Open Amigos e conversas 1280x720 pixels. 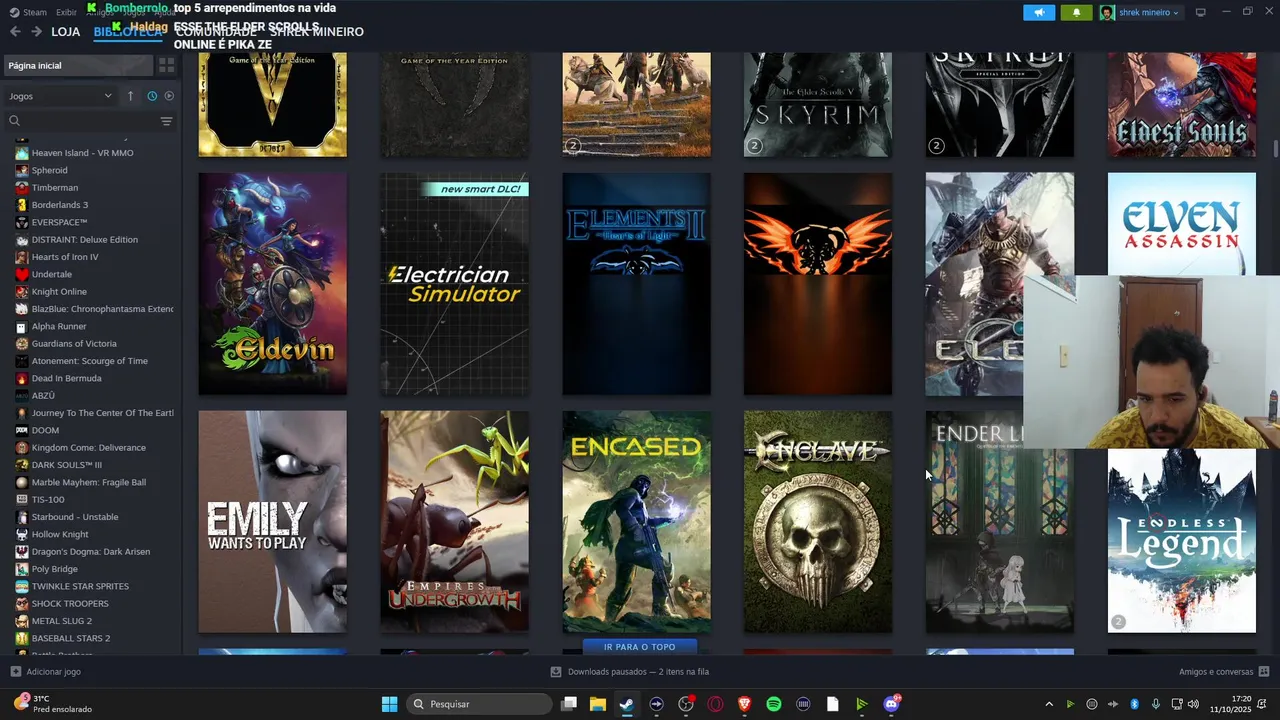tap(1224, 672)
